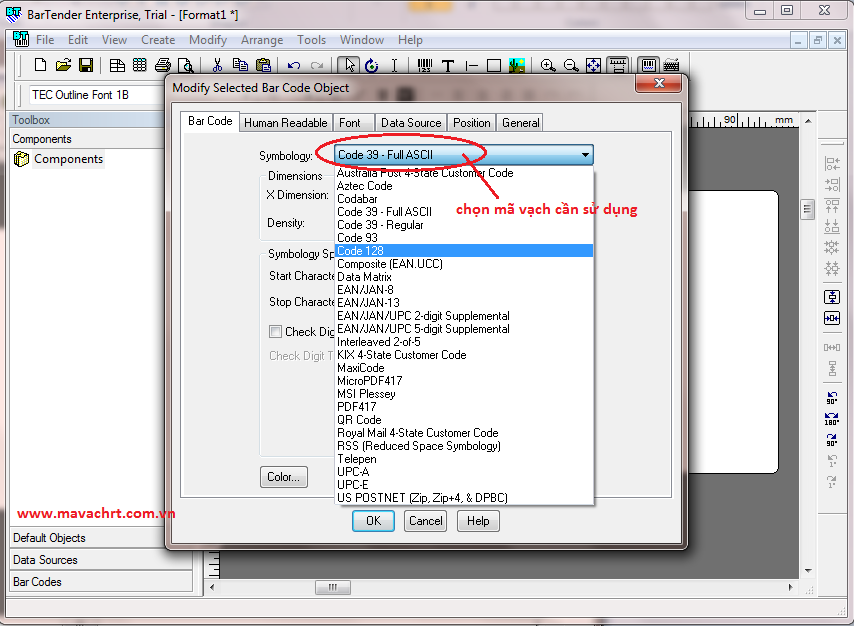The height and width of the screenshot is (626, 854).
Task: Center object horizontally on label icon
Action: (x=832, y=318)
